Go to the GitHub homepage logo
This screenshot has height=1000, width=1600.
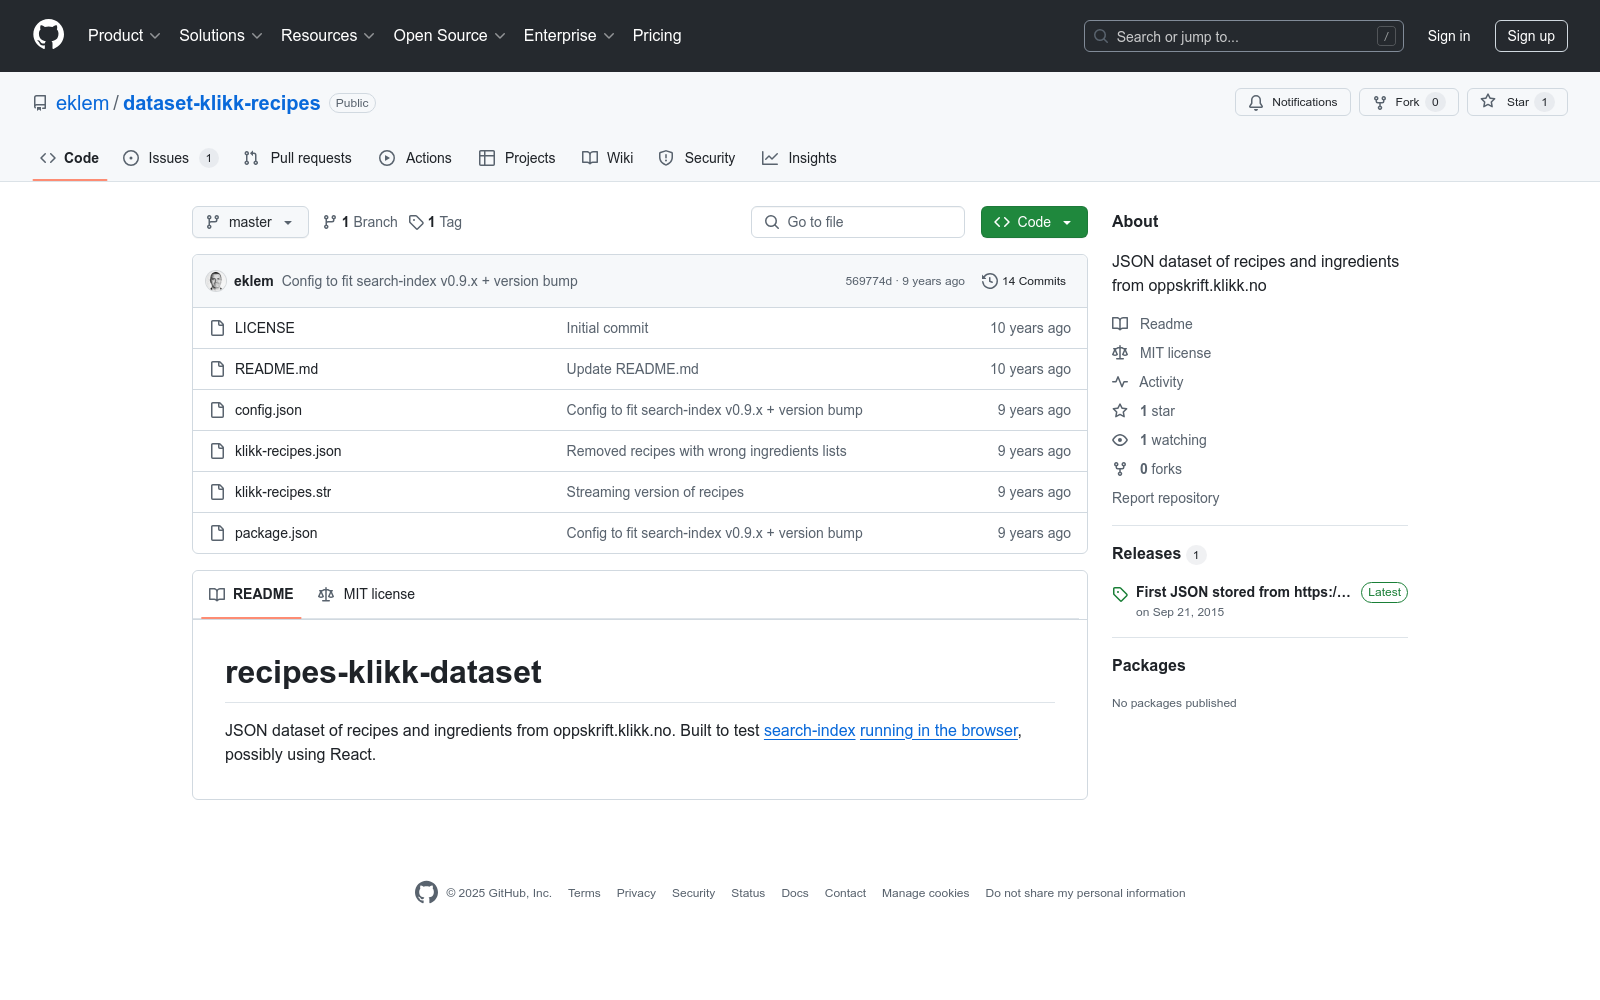48,35
